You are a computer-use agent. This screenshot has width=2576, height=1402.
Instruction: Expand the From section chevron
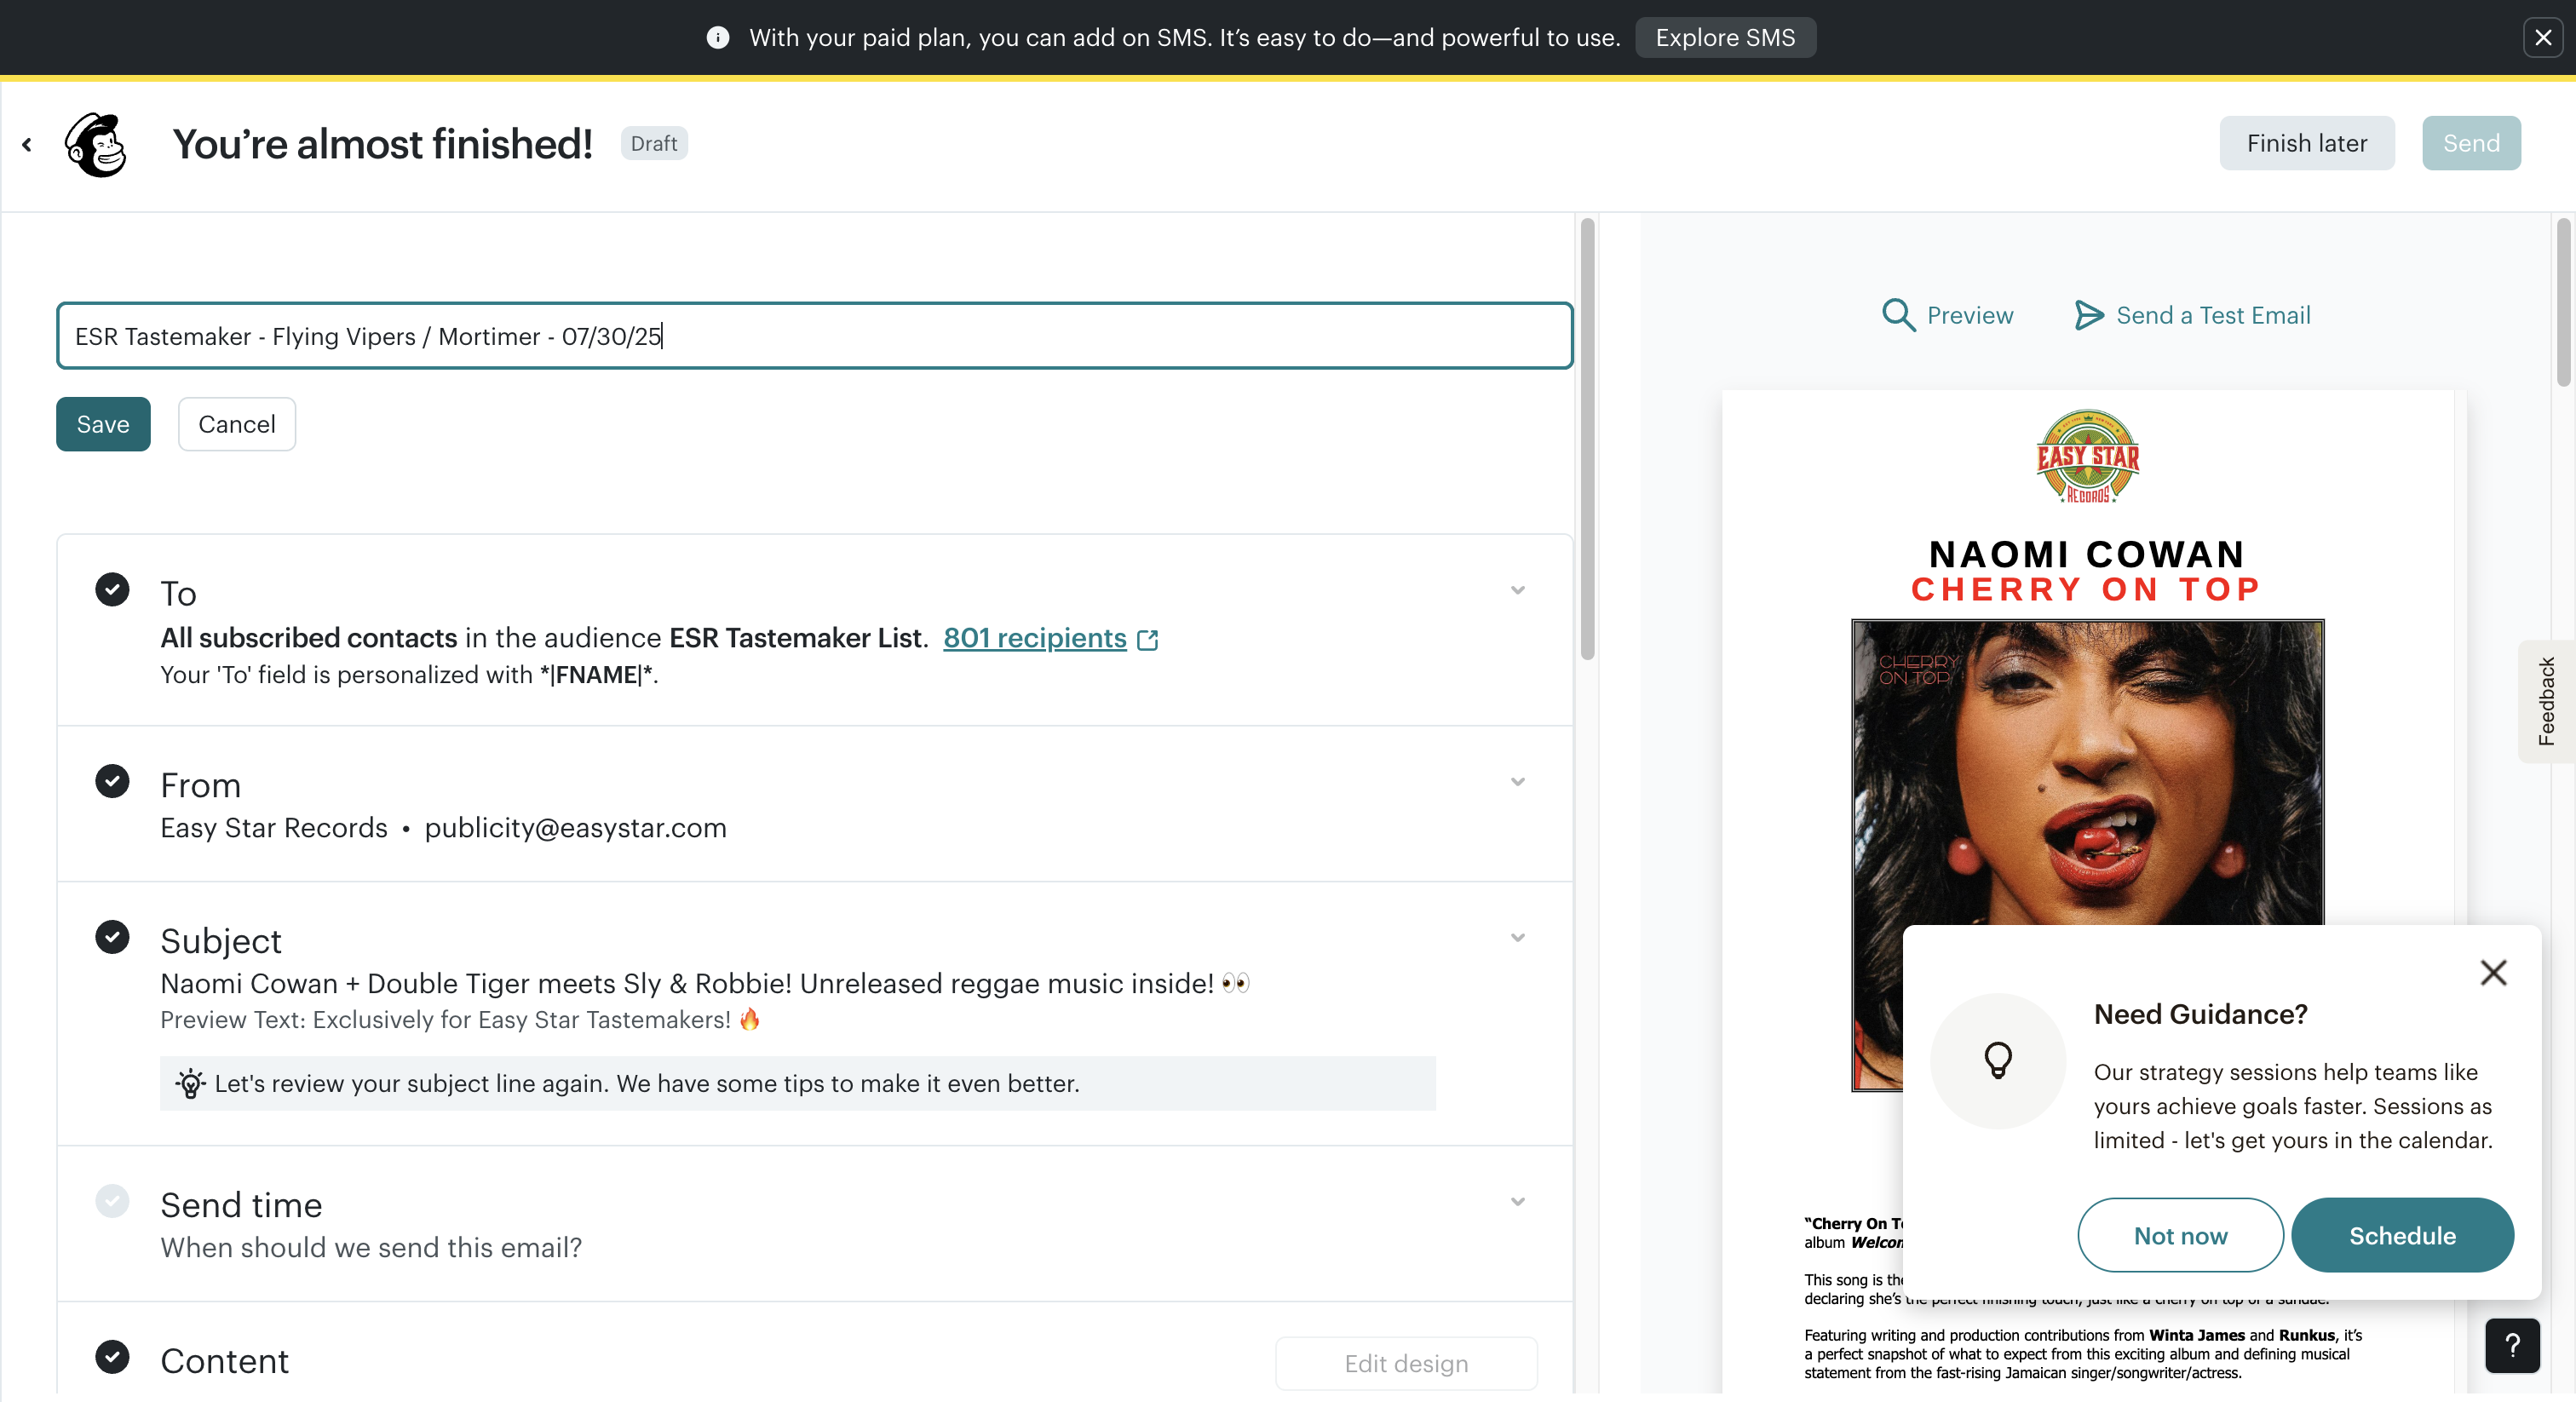pos(1518,782)
